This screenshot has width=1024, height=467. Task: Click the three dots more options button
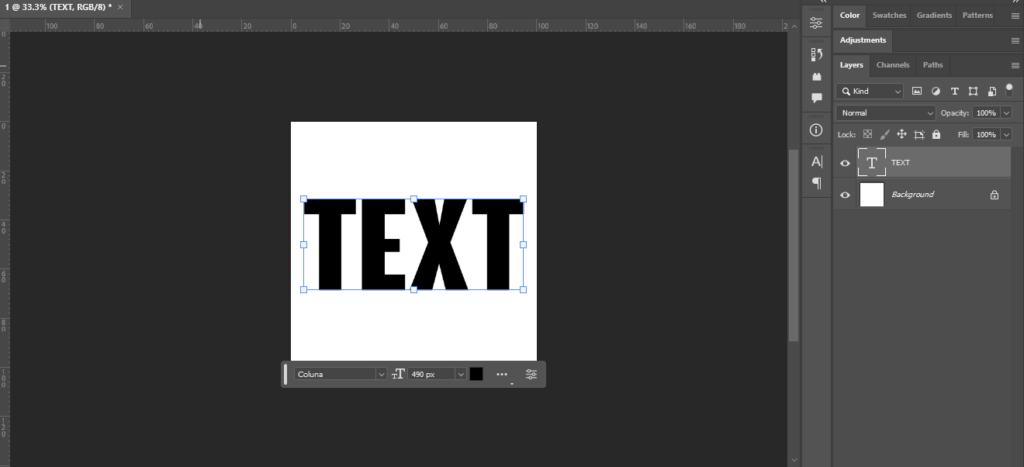(x=502, y=374)
